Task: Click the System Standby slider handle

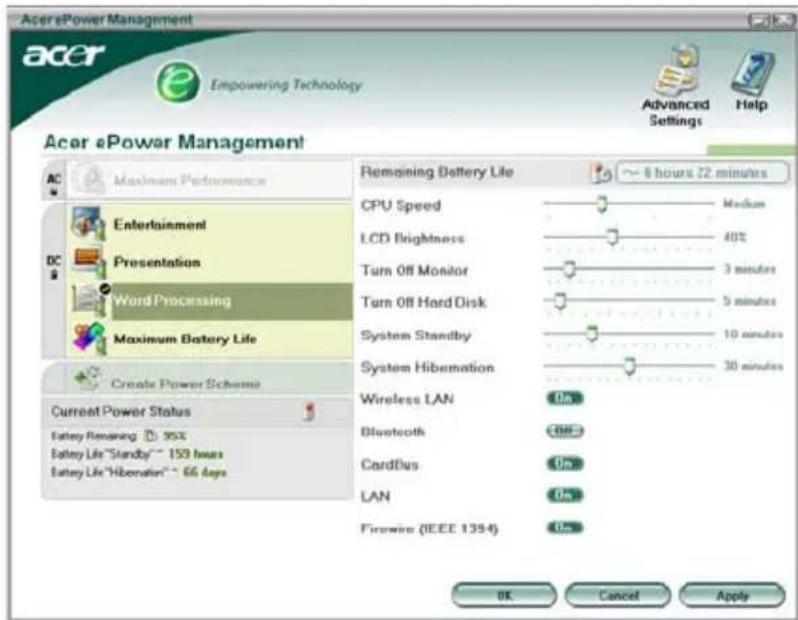Action: (x=591, y=334)
